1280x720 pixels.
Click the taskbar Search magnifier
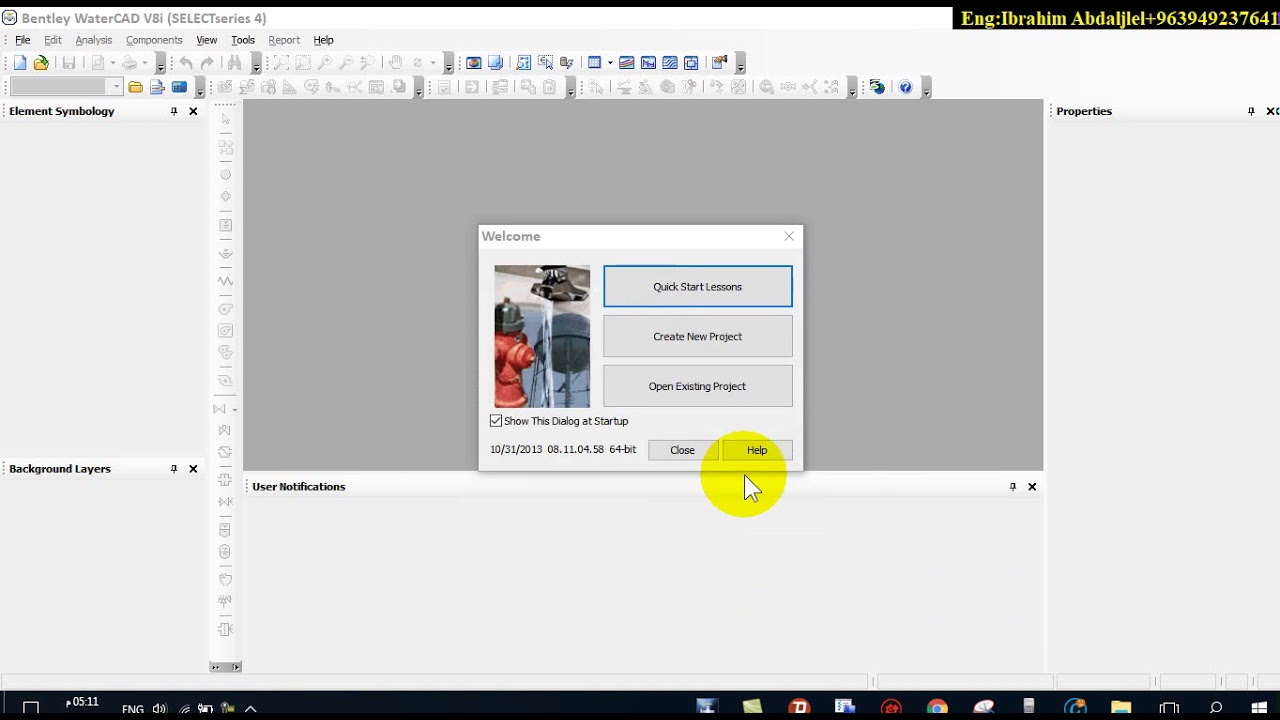point(1216,707)
